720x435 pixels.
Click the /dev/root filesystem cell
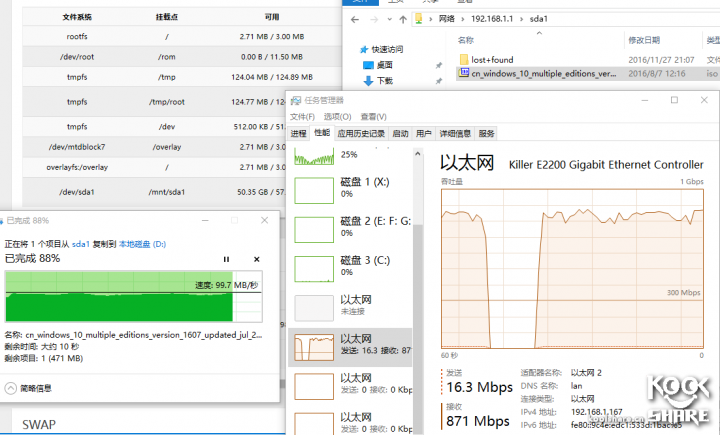[77, 57]
